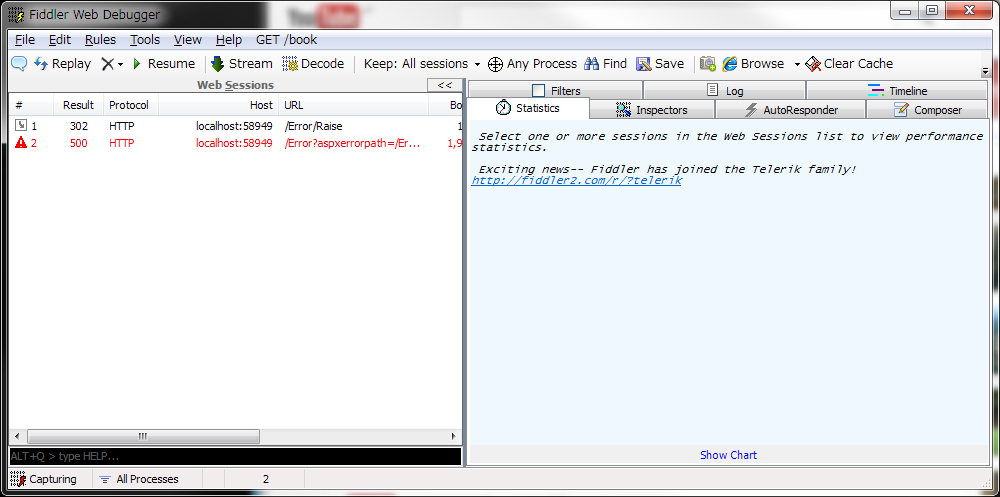Open the Rules menu
Viewport: 1000px width, 497px height.
[100, 40]
